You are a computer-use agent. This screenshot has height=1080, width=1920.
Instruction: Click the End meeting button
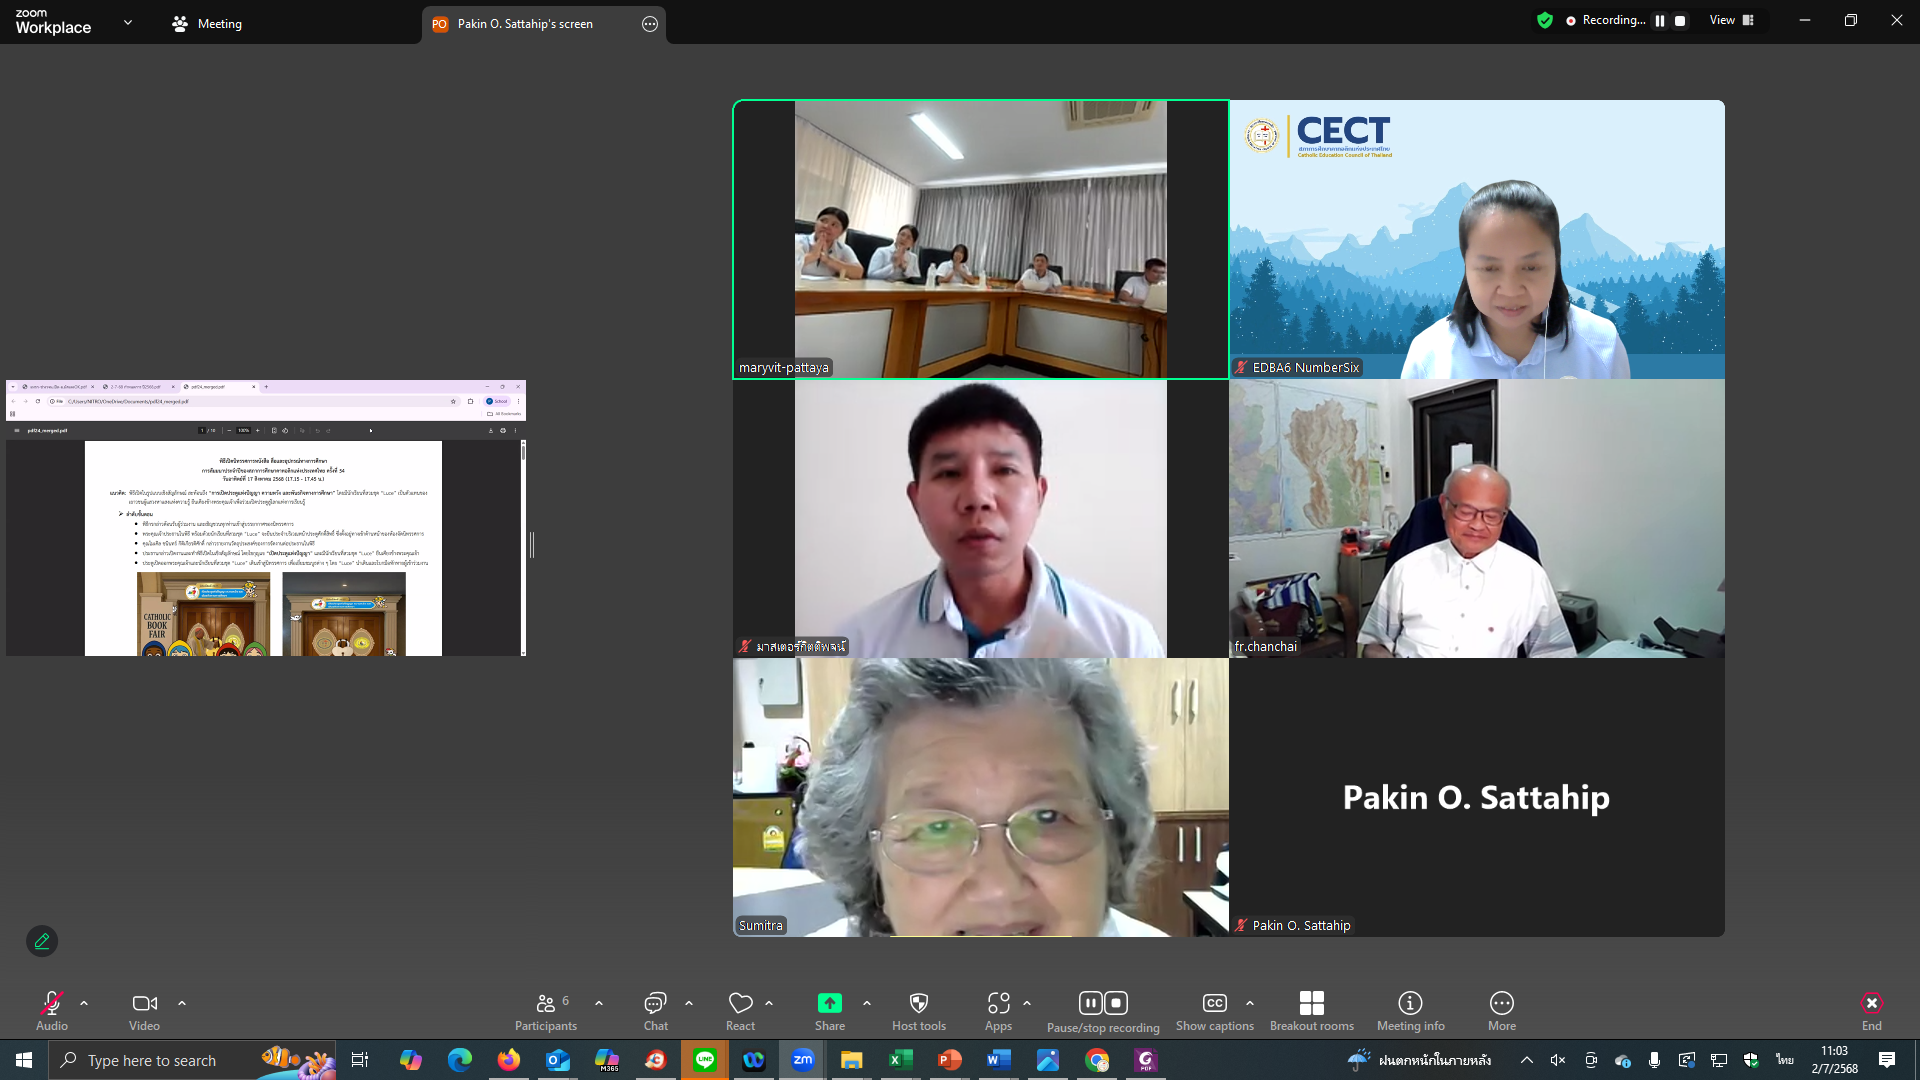1871,1003
